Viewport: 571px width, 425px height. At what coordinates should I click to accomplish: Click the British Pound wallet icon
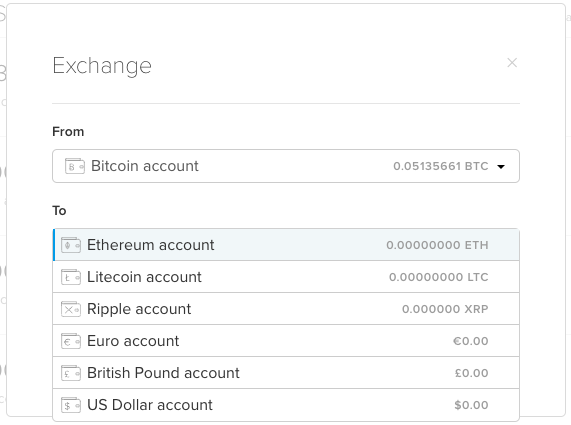(71, 373)
